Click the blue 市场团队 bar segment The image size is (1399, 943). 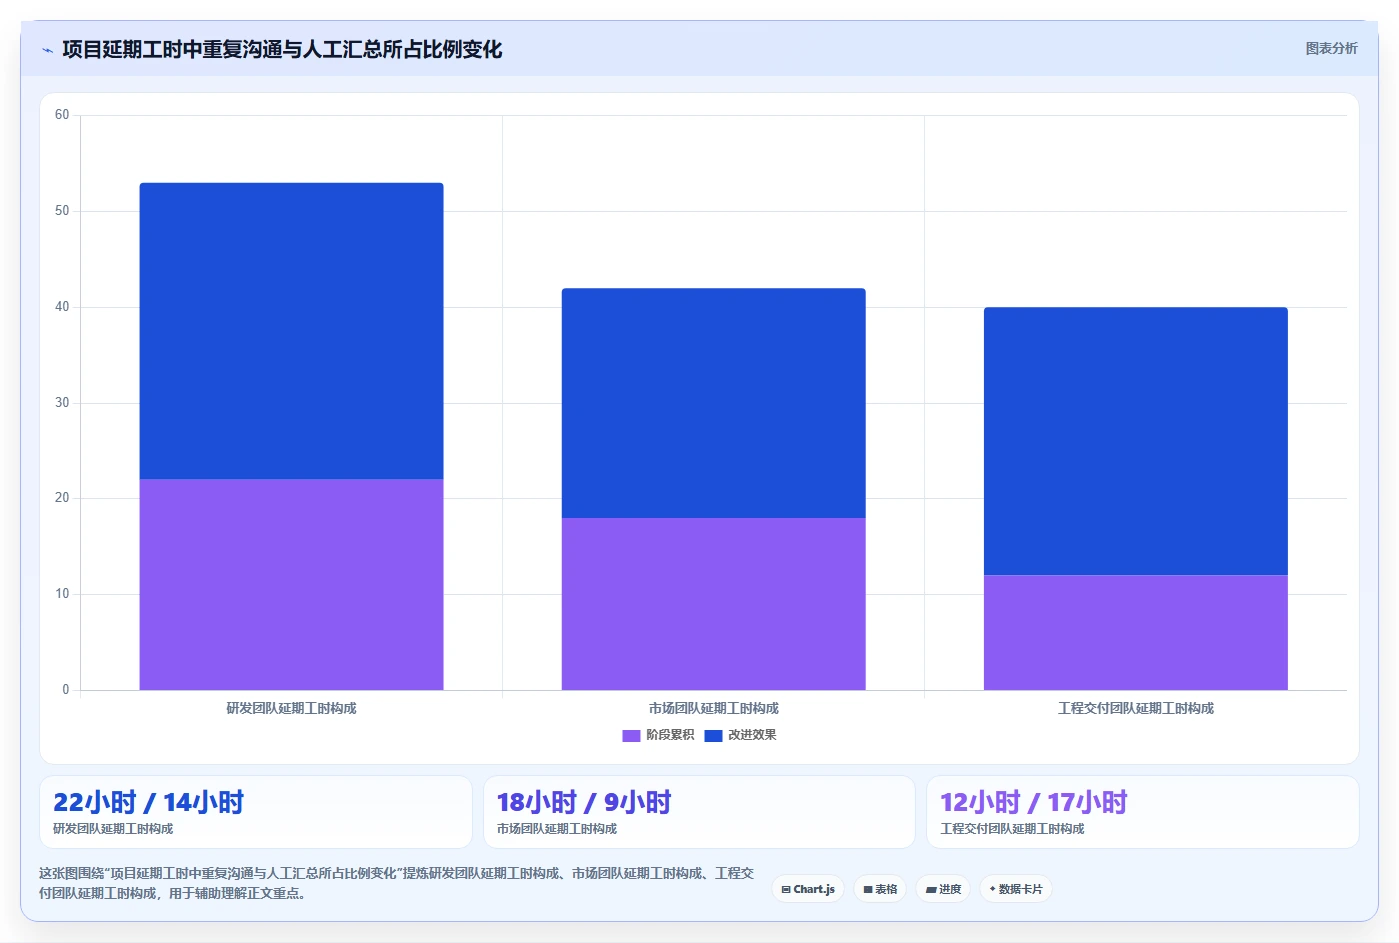pos(713,403)
